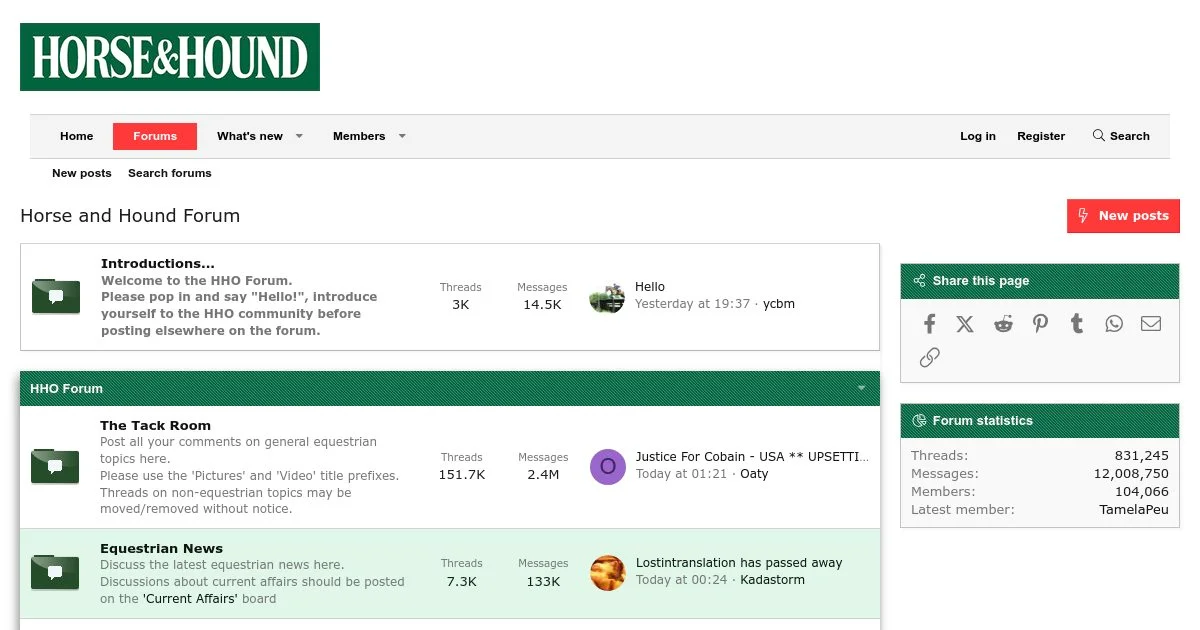Open the Log in link
This screenshot has height=630, width=1200.
point(977,136)
